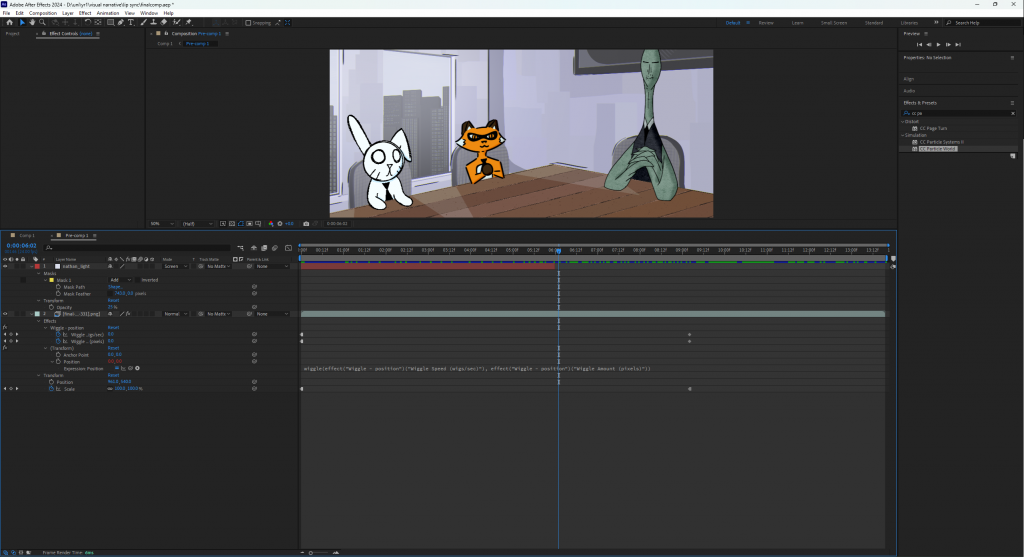The height and width of the screenshot is (557, 1024).
Task: Select the Puppet Pin tool
Action: pos(189,22)
